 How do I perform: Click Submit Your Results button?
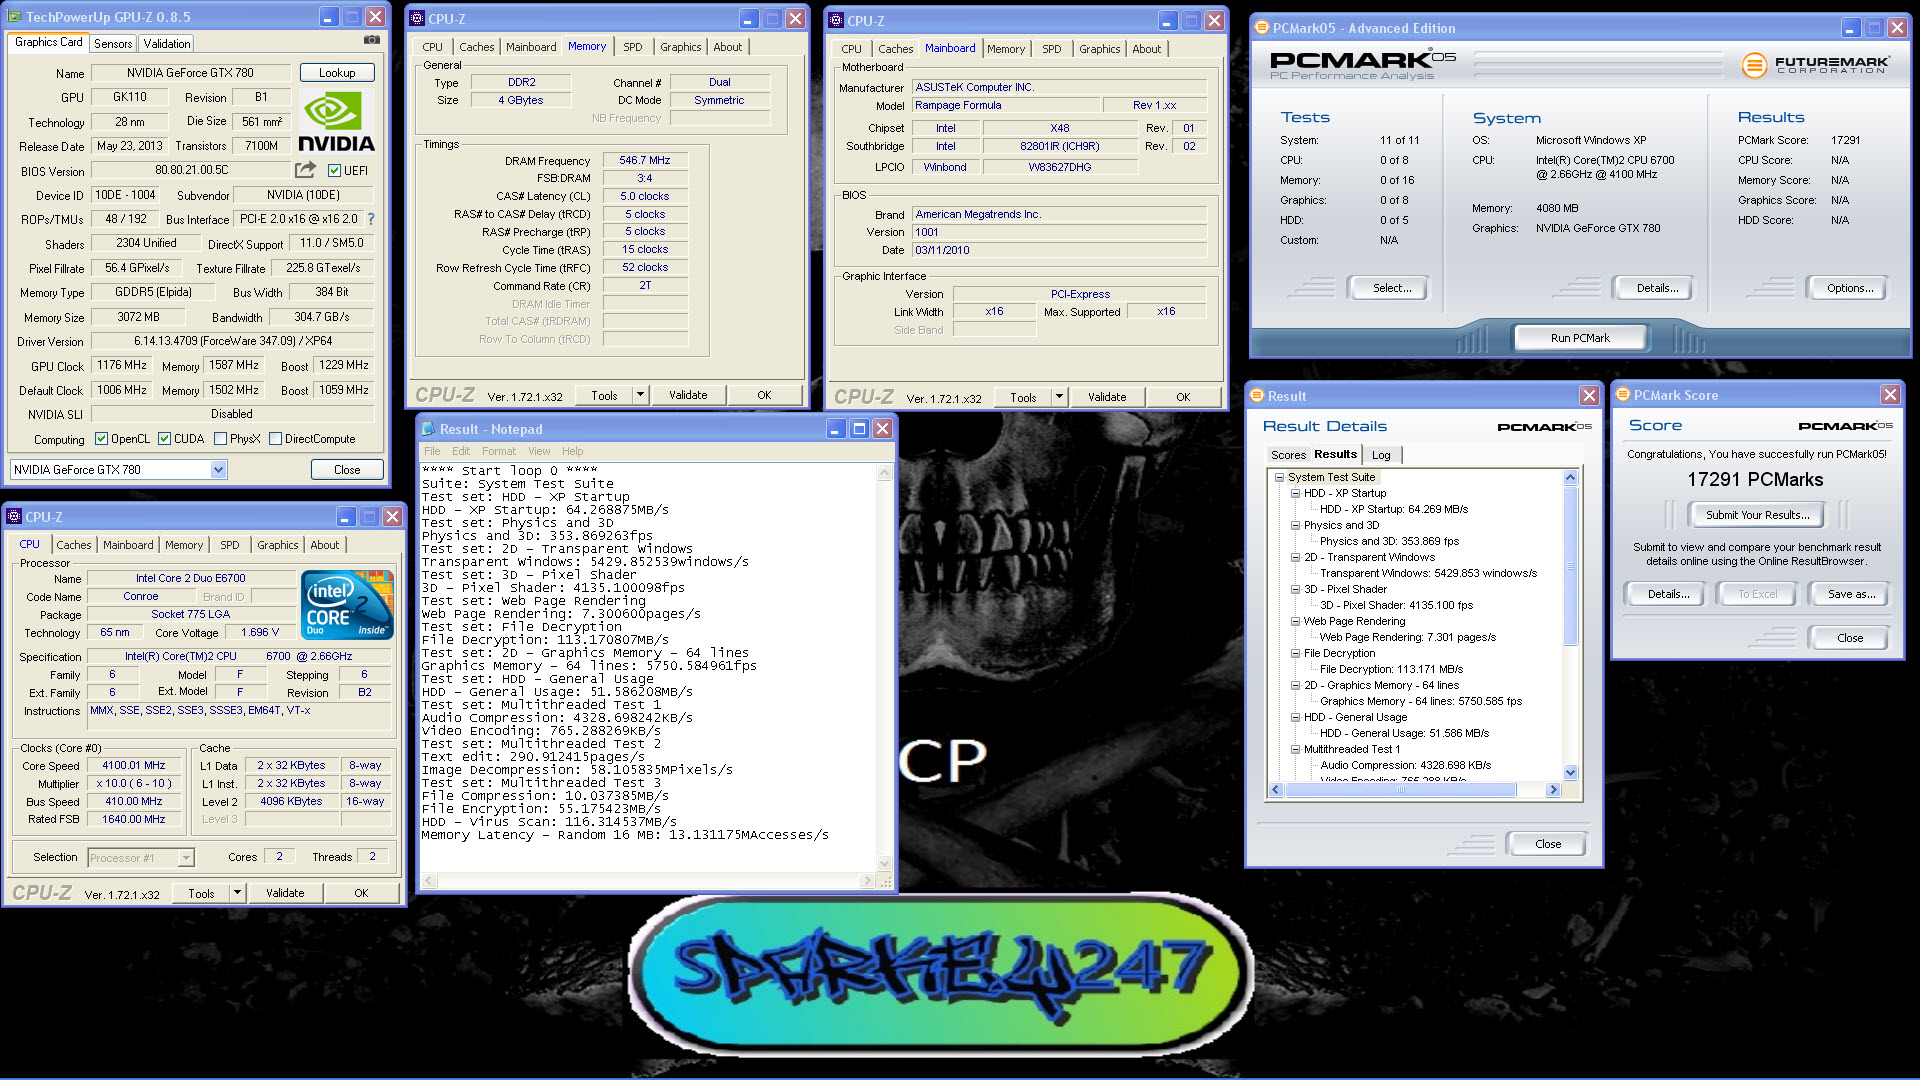click(1757, 515)
